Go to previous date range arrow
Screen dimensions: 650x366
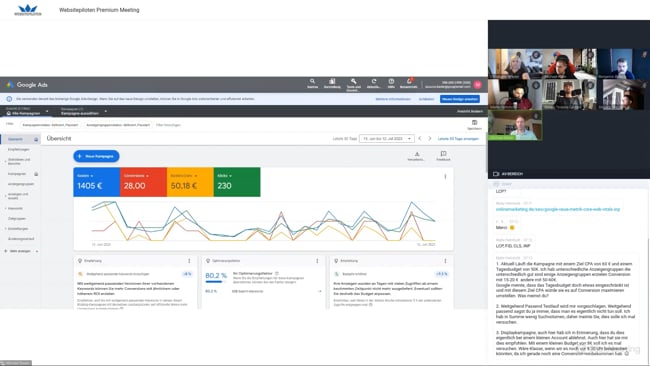pyautogui.click(x=420, y=138)
